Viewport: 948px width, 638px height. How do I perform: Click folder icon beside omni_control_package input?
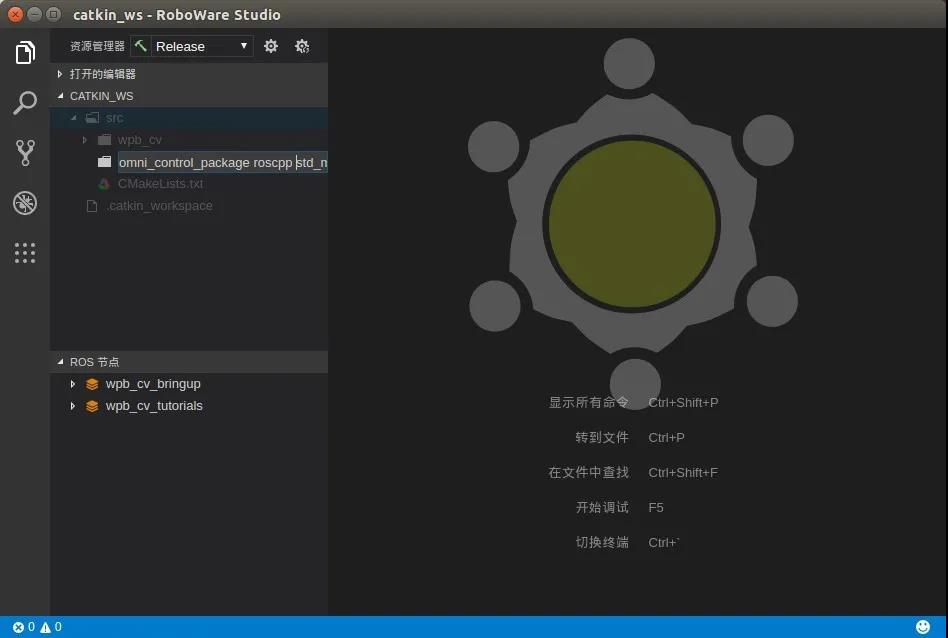point(105,161)
